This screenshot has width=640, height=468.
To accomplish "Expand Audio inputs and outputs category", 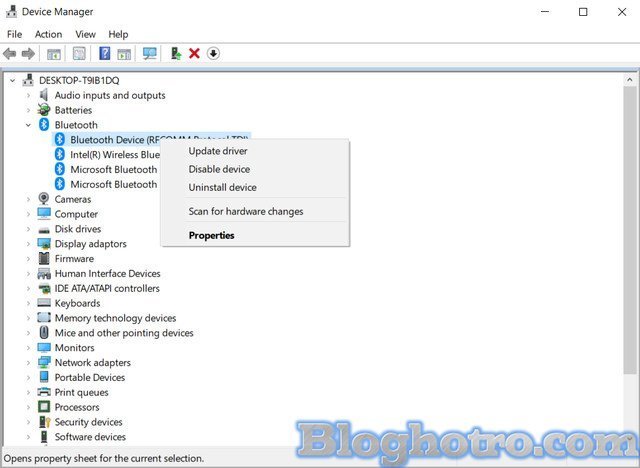I will [28, 95].
